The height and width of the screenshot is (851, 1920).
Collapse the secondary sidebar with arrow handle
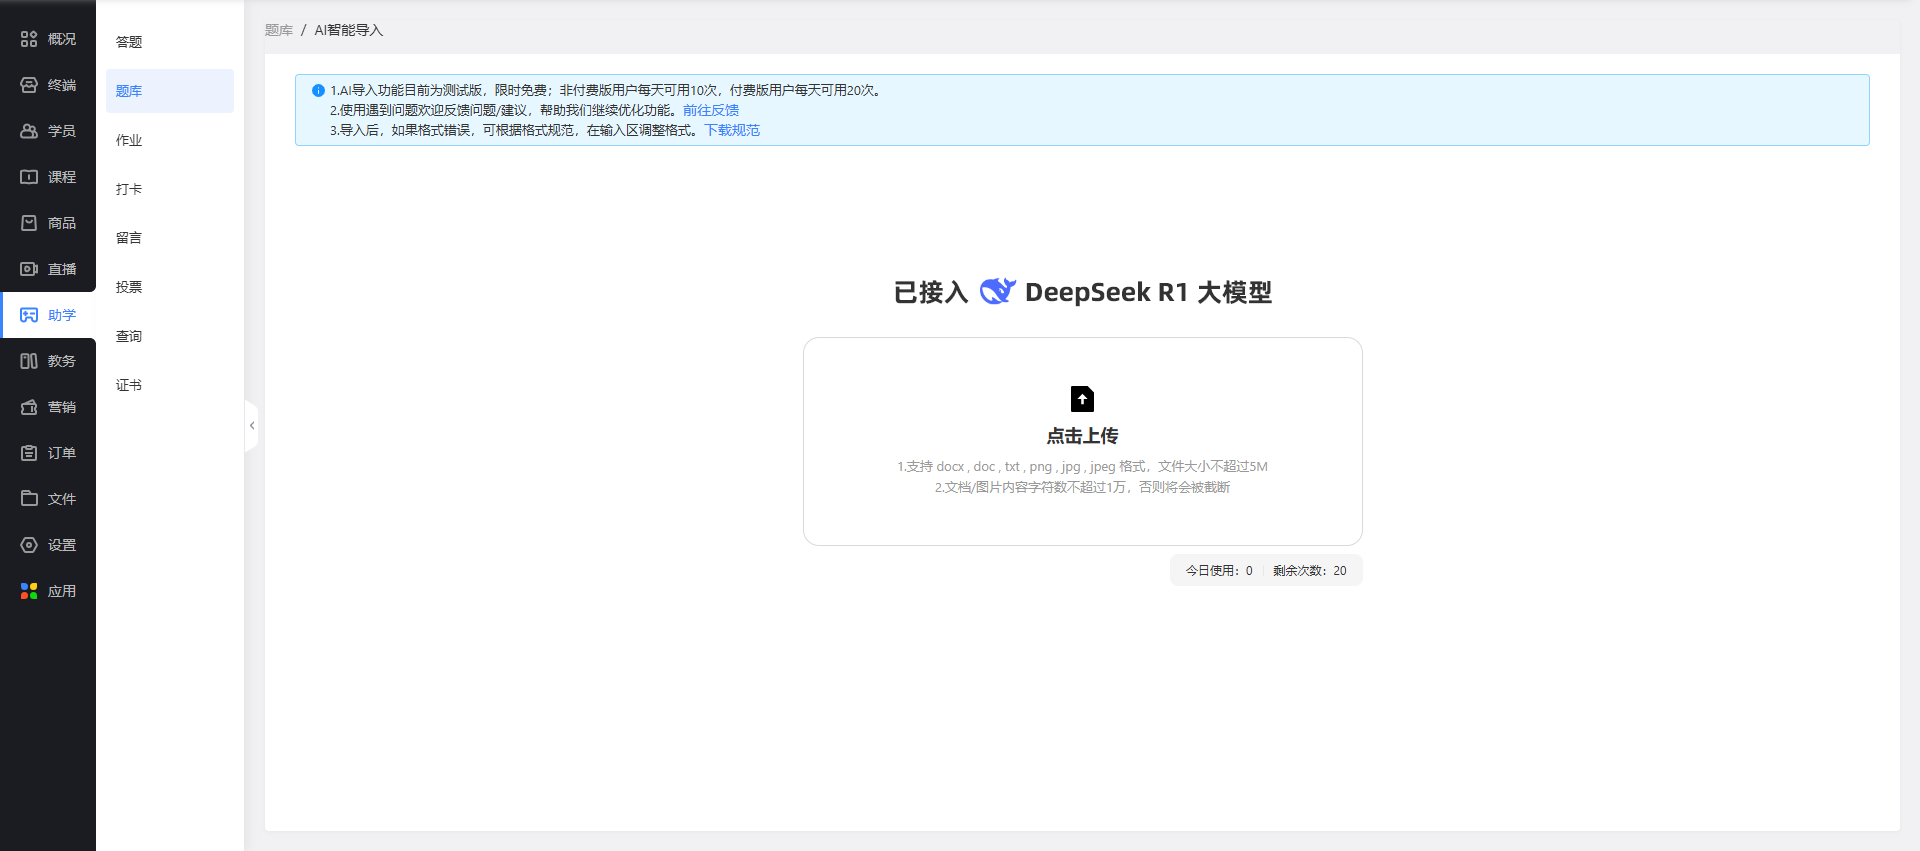coord(252,426)
